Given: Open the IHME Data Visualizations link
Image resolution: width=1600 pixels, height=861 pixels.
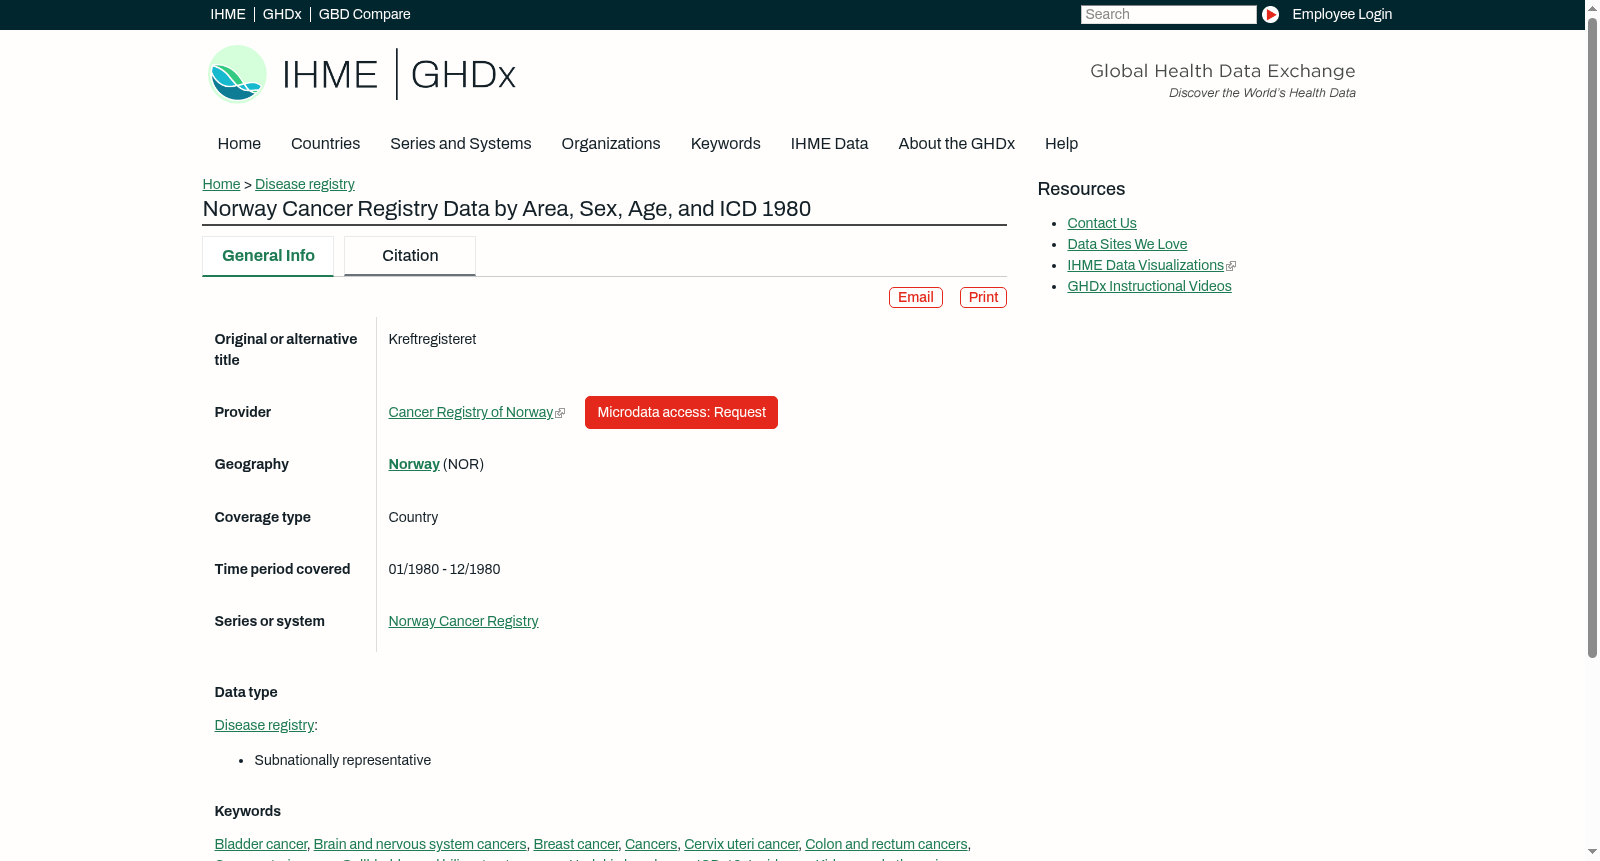Looking at the screenshot, I should (1145, 266).
